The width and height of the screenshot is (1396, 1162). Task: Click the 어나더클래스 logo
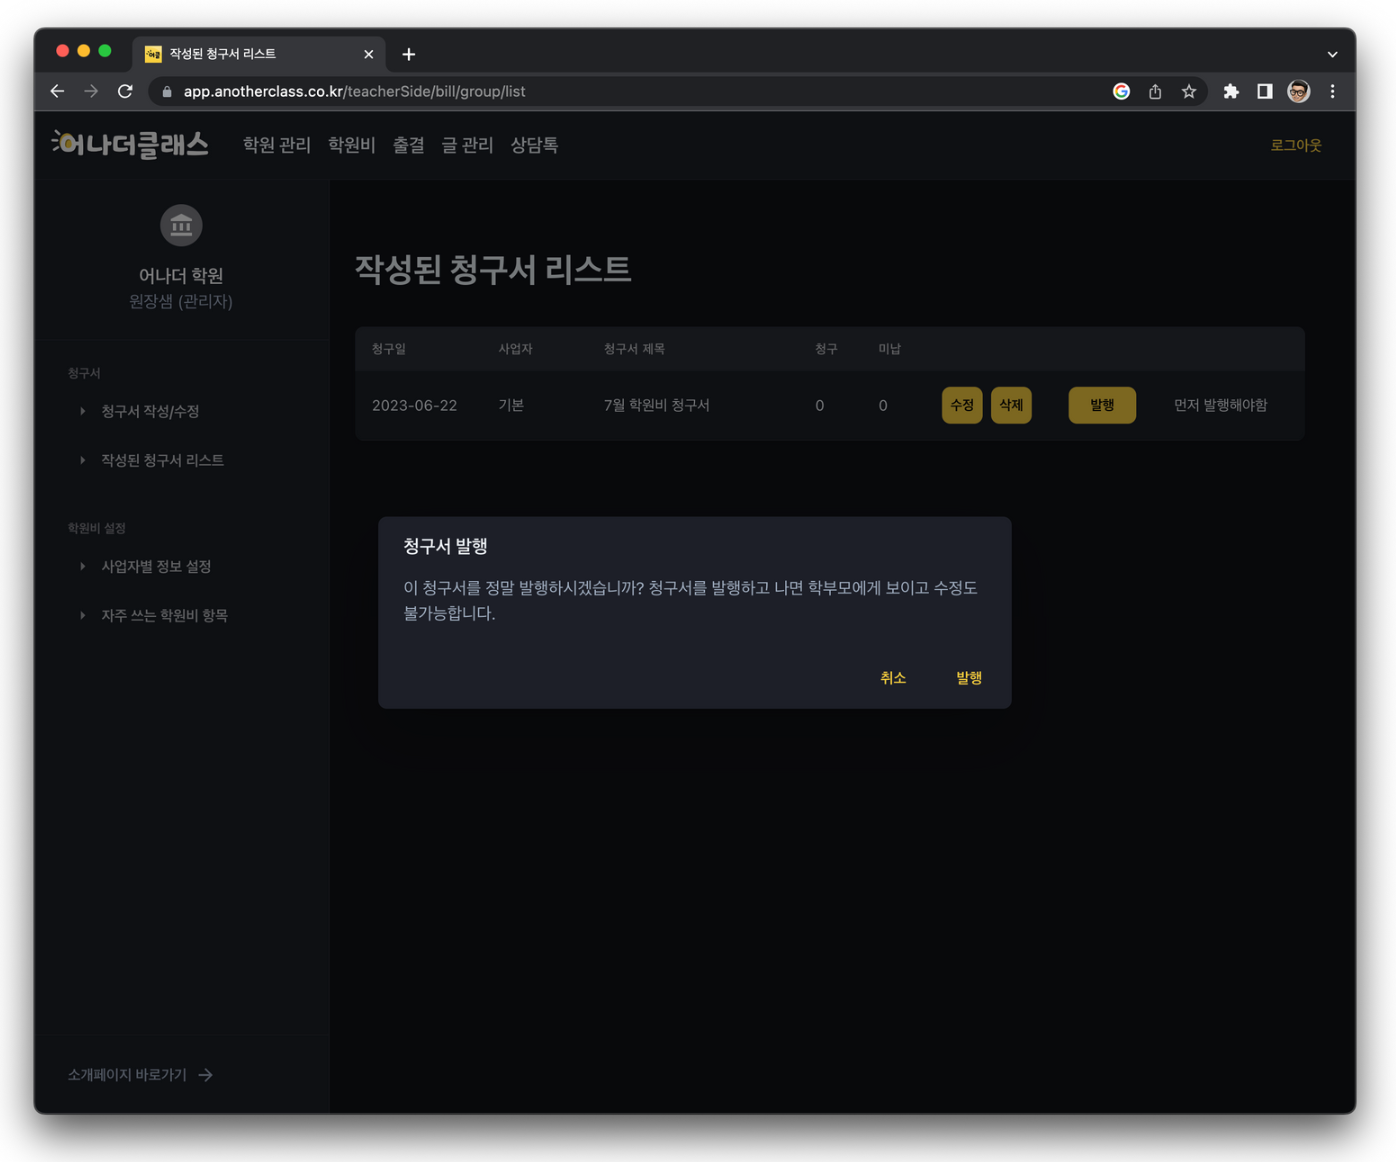[x=130, y=145]
